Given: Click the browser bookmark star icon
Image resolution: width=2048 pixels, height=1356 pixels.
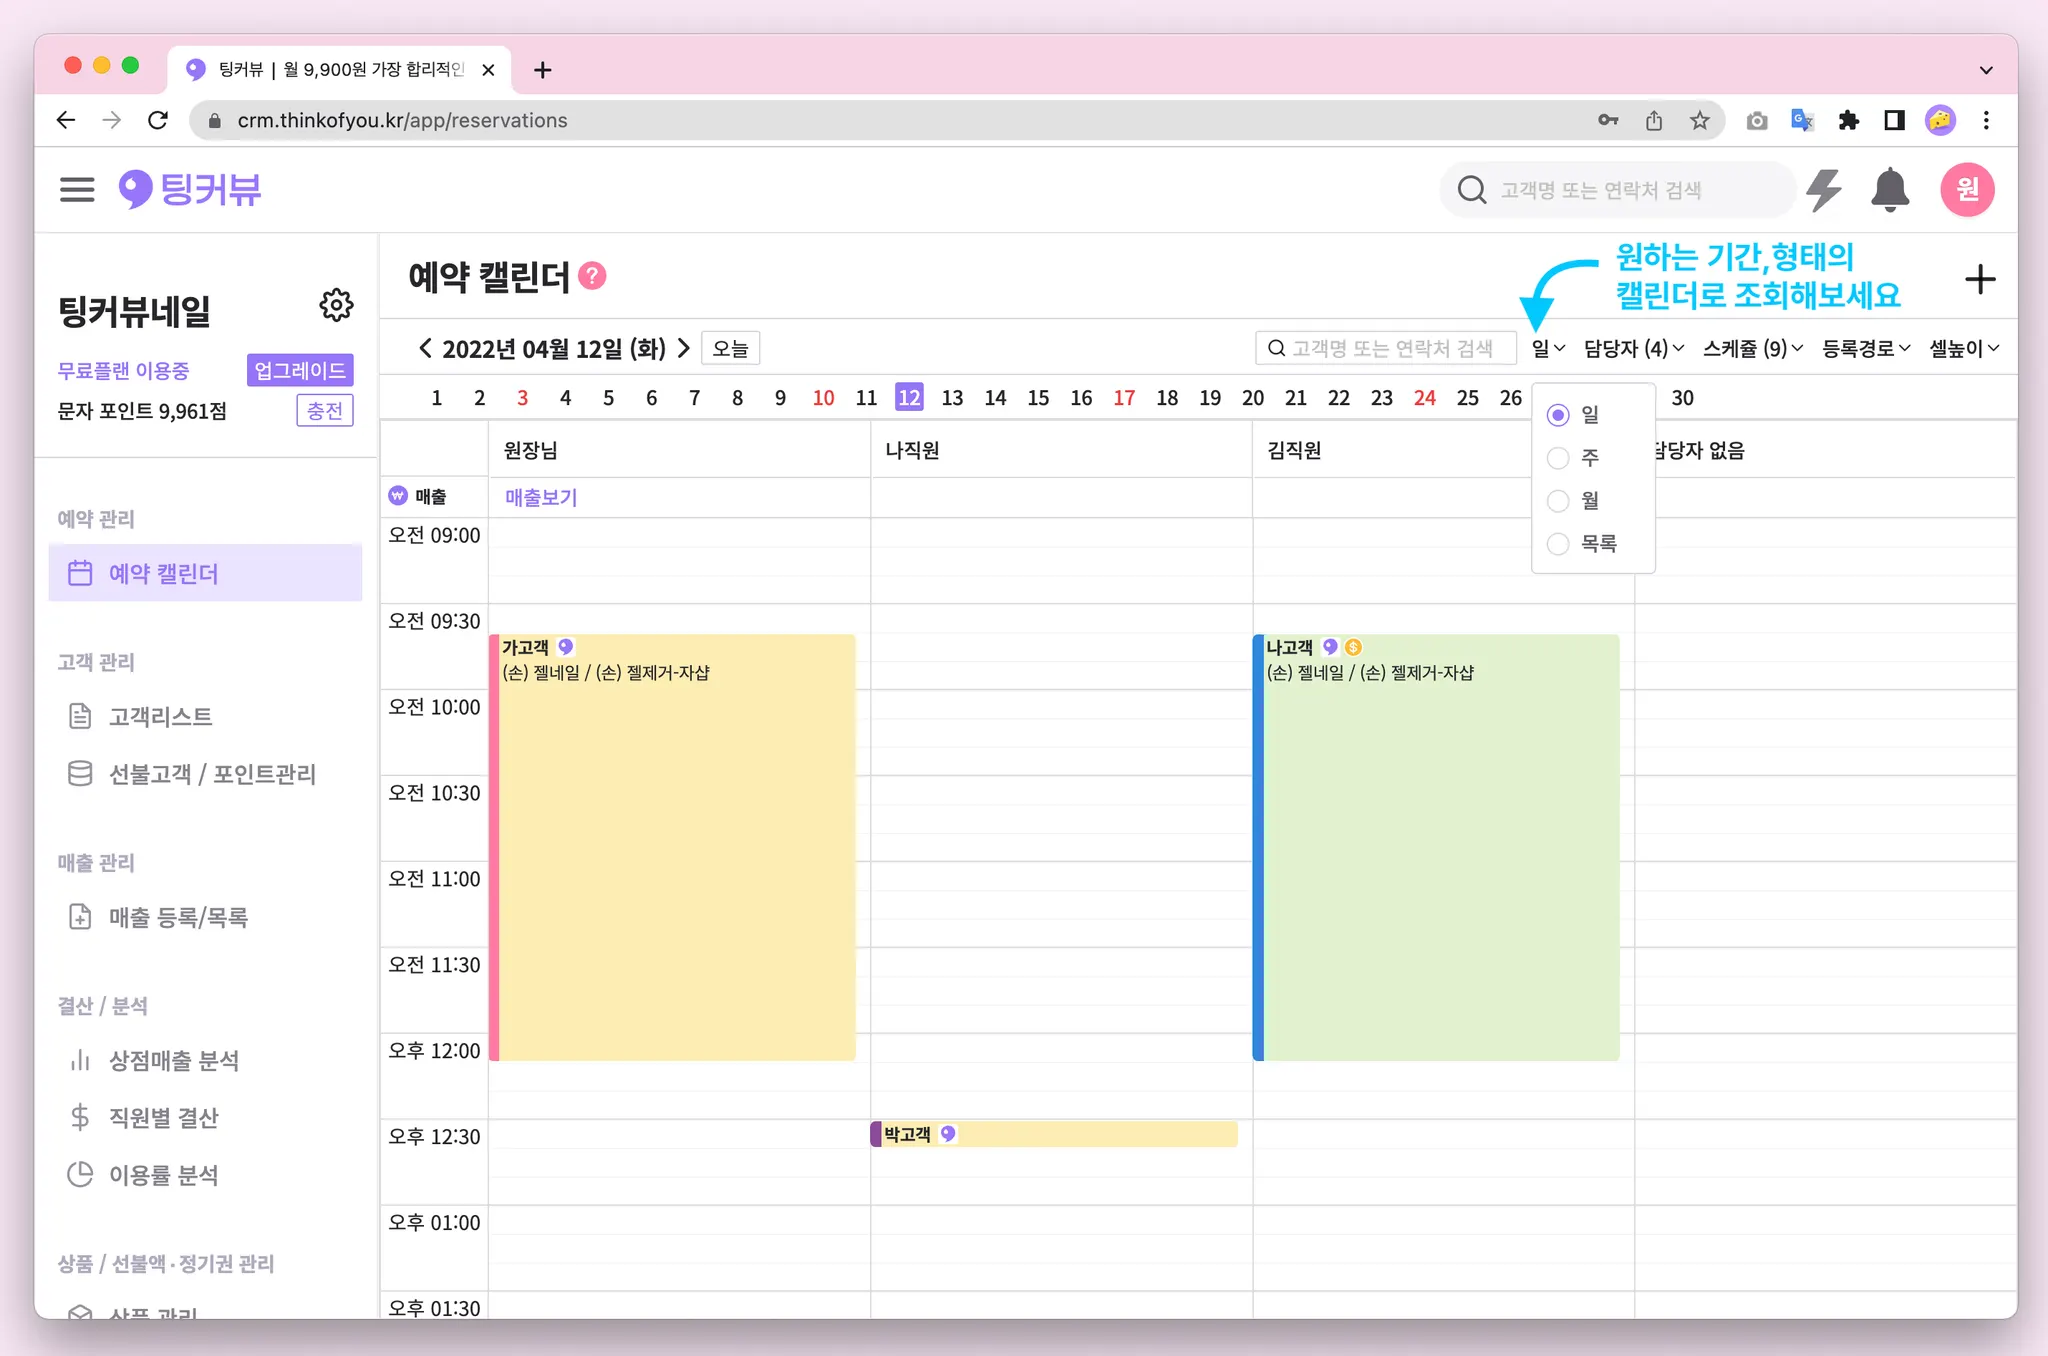Looking at the screenshot, I should (x=1699, y=121).
